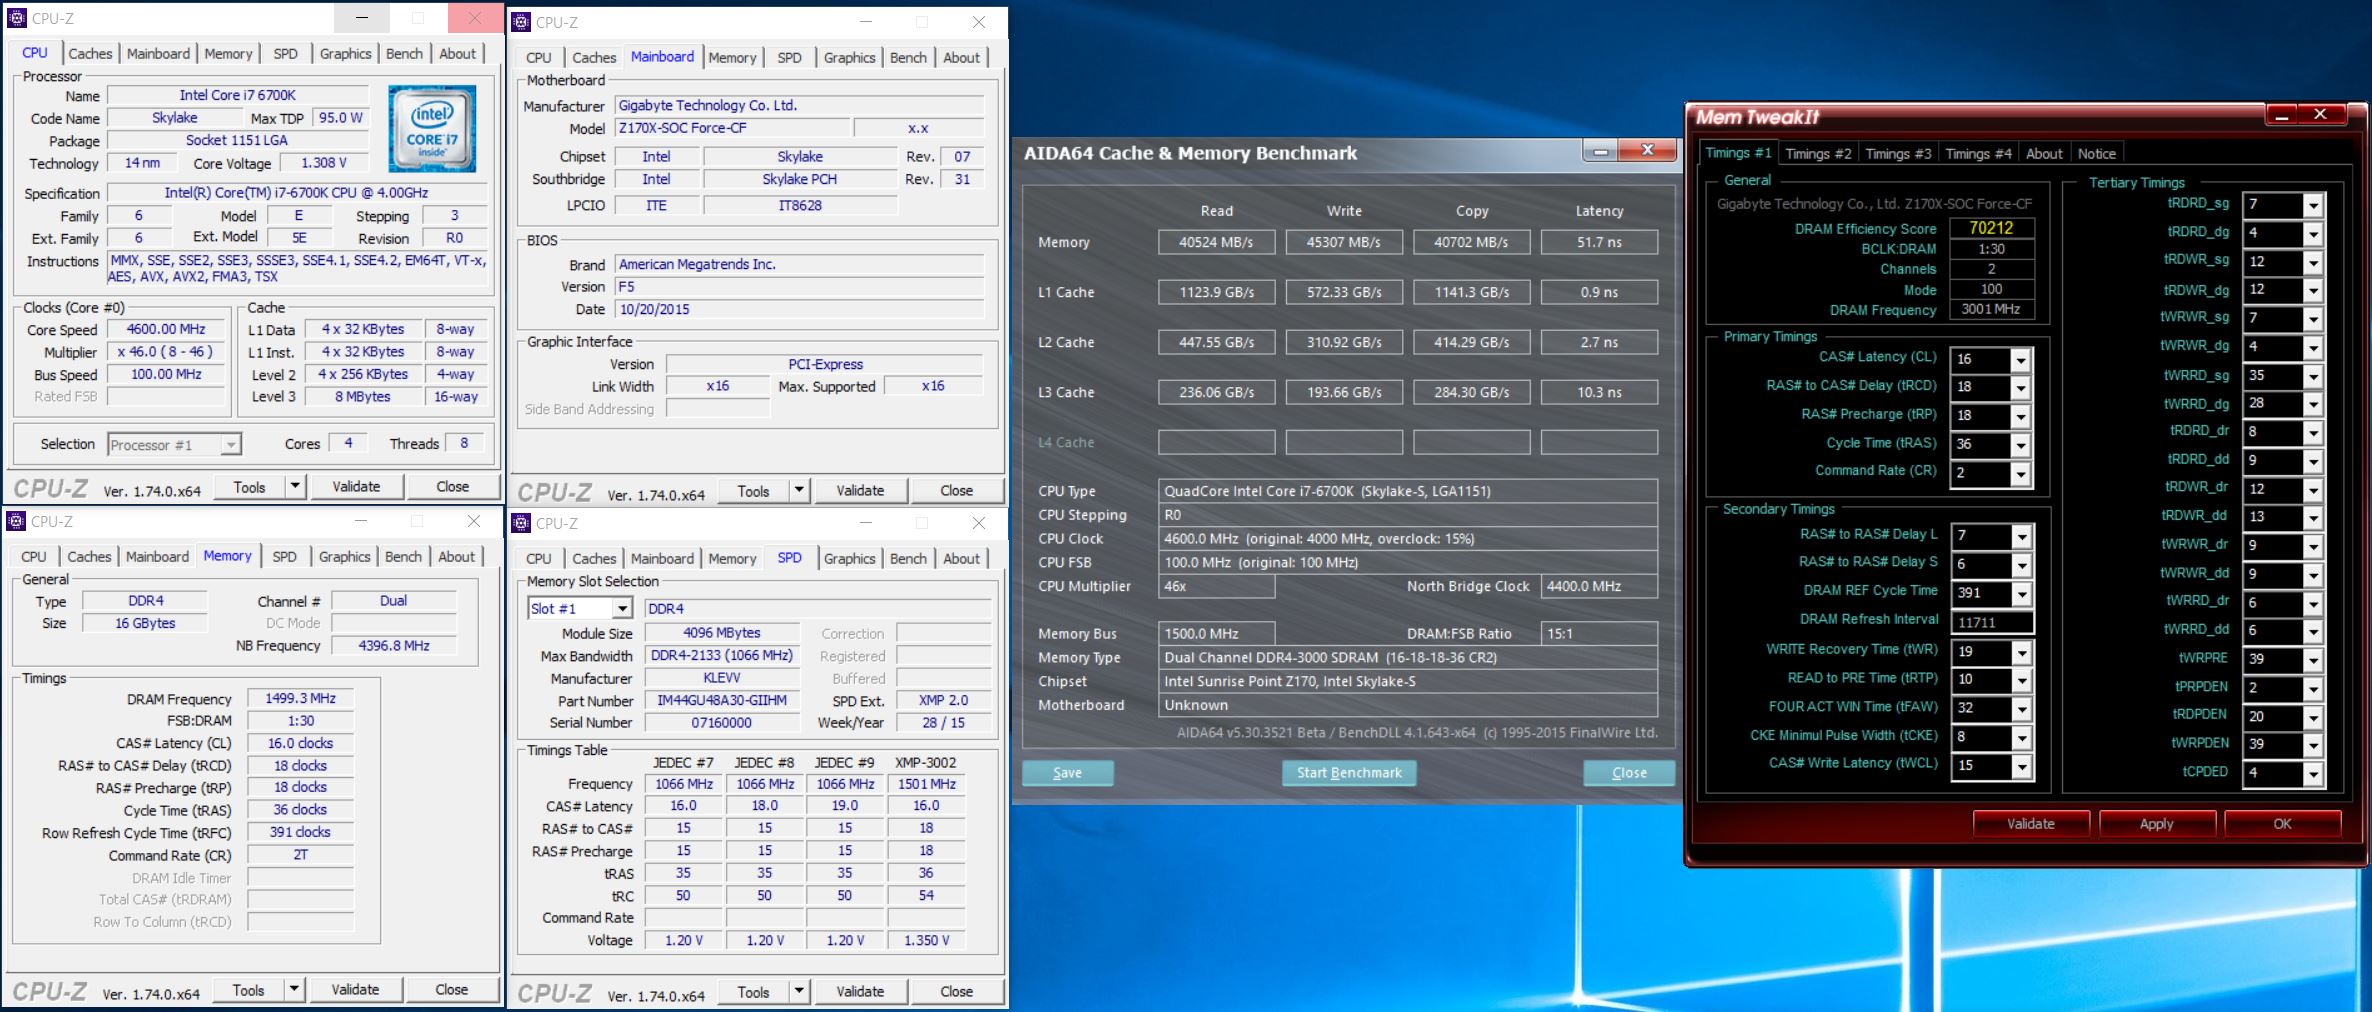Expand the tWRPRE tertiary timing dropdown
Screen dimensions: 2372x1012
pos(2312,660)
